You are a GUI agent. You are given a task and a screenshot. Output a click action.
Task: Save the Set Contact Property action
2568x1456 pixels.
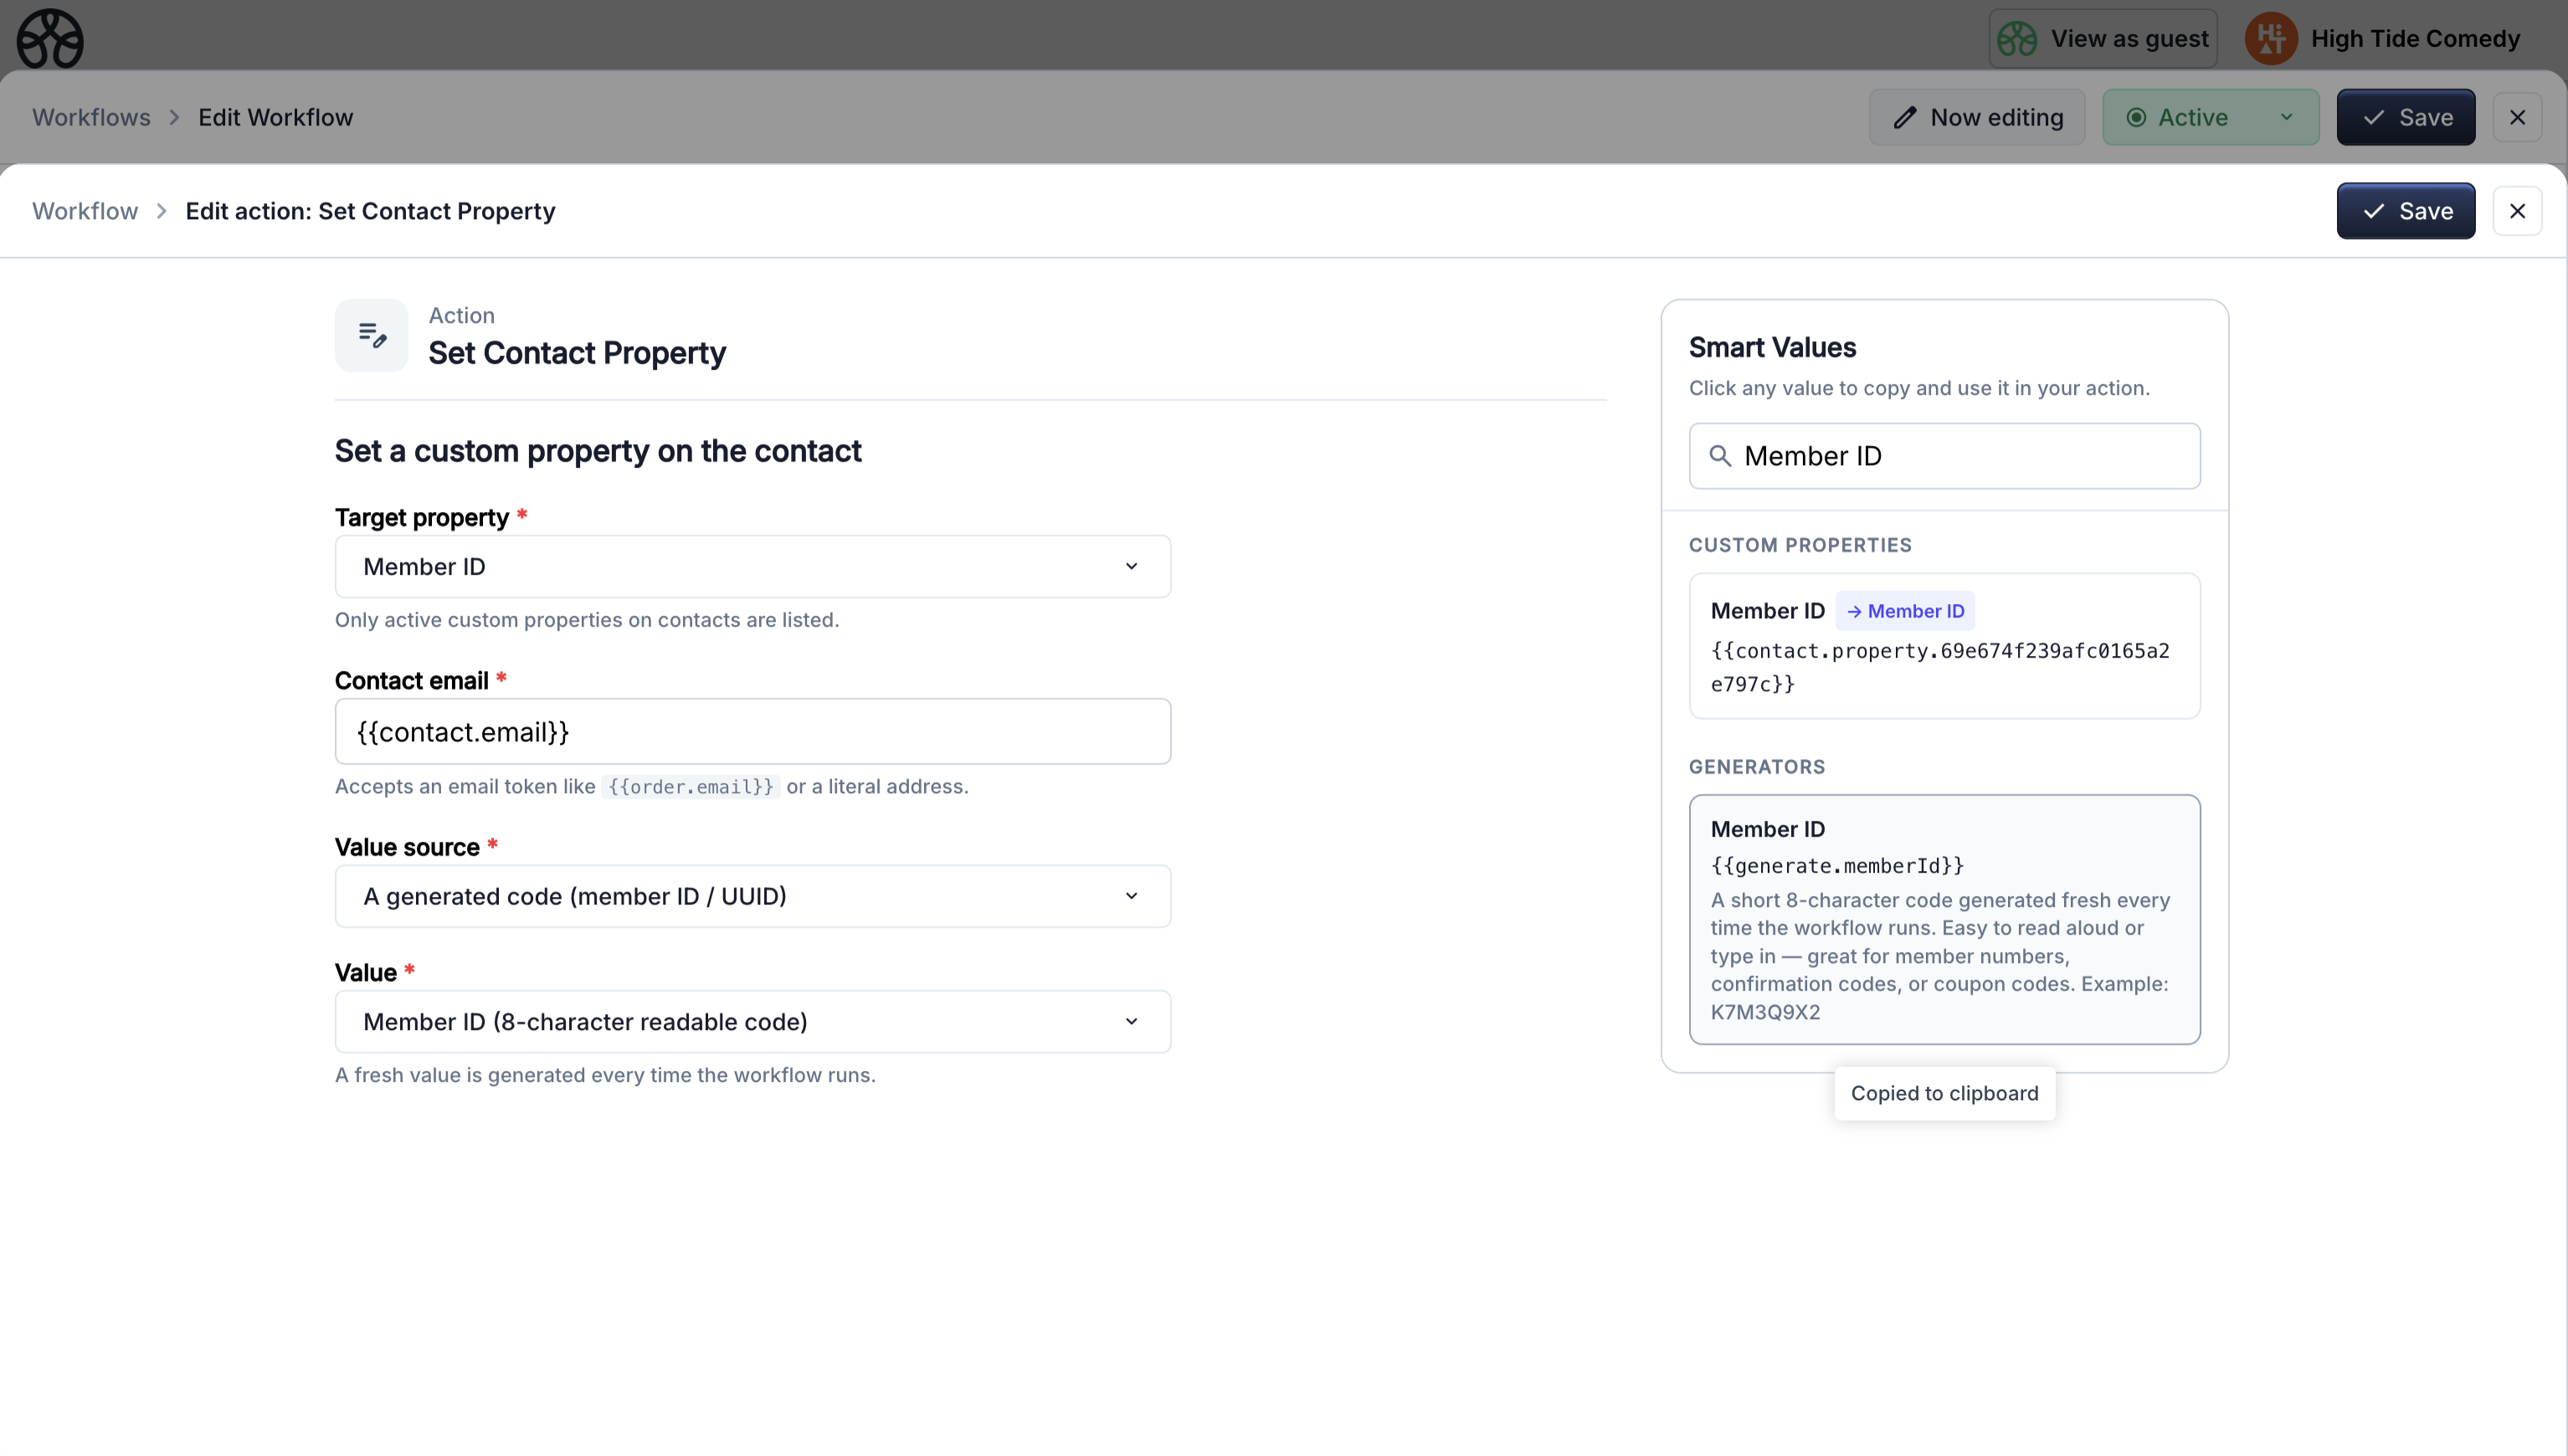2405,210
